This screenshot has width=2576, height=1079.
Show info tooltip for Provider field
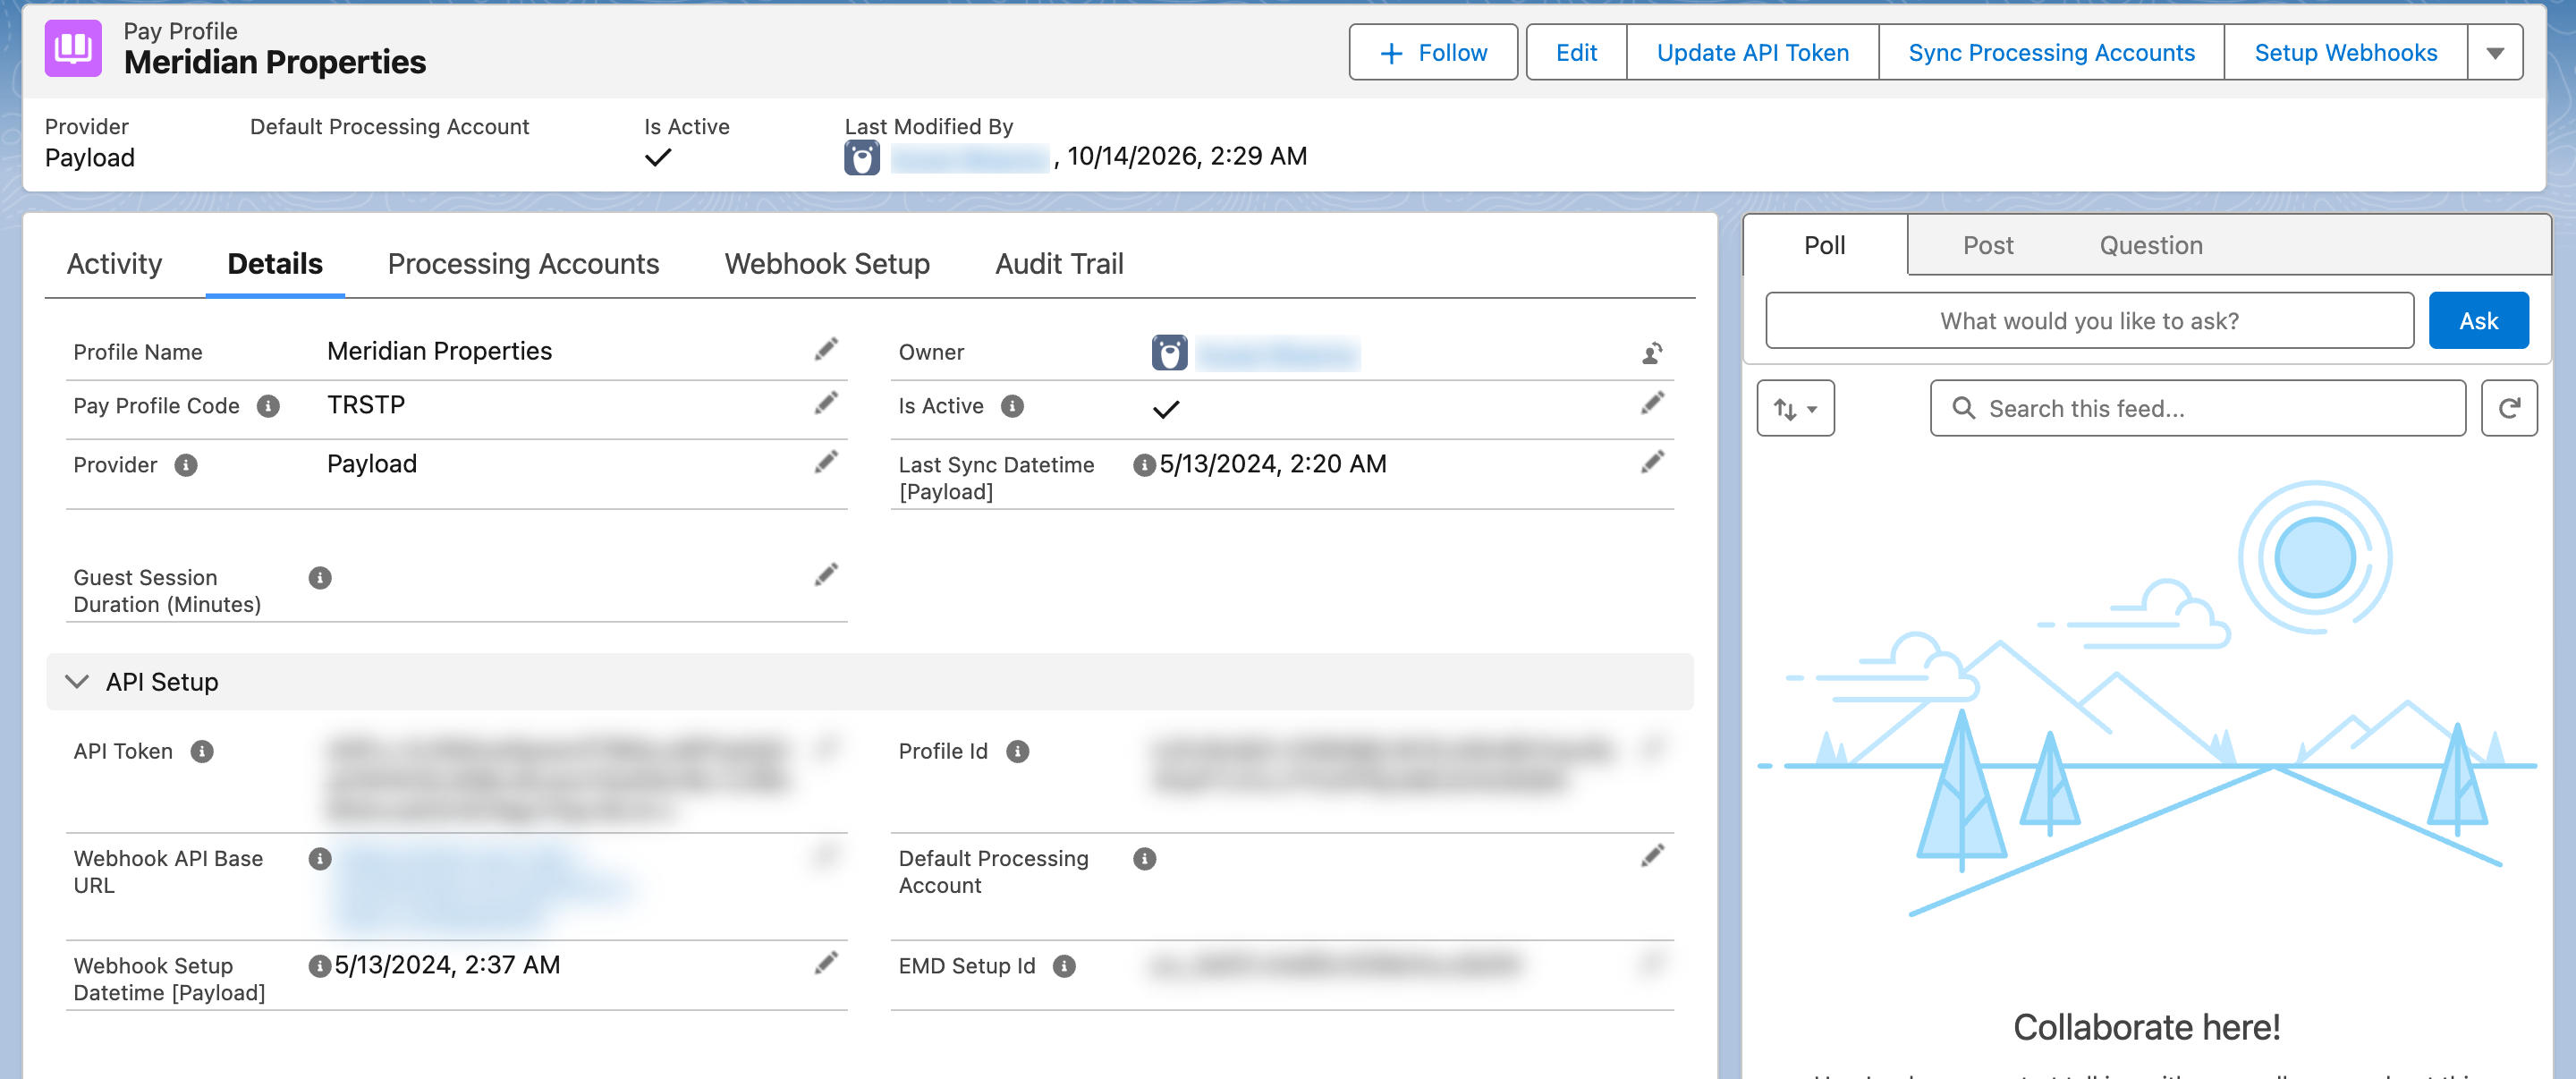click(186, 465)
